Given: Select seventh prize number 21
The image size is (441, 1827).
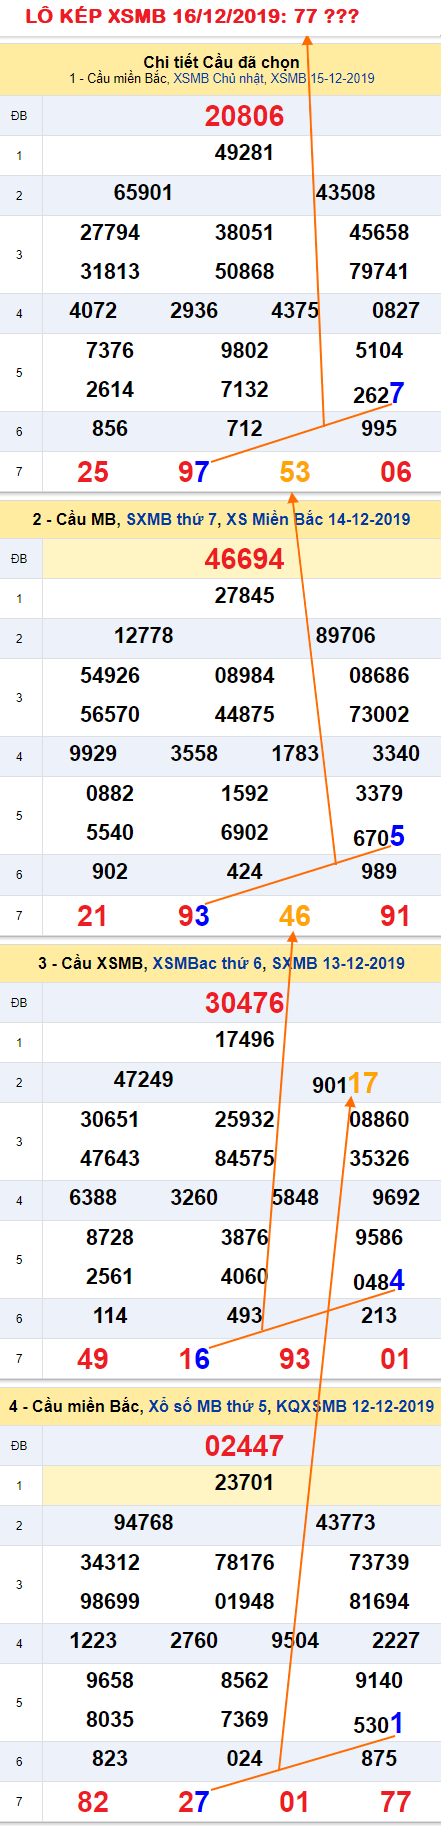Looking at the screenshot, I should [92, 915].
